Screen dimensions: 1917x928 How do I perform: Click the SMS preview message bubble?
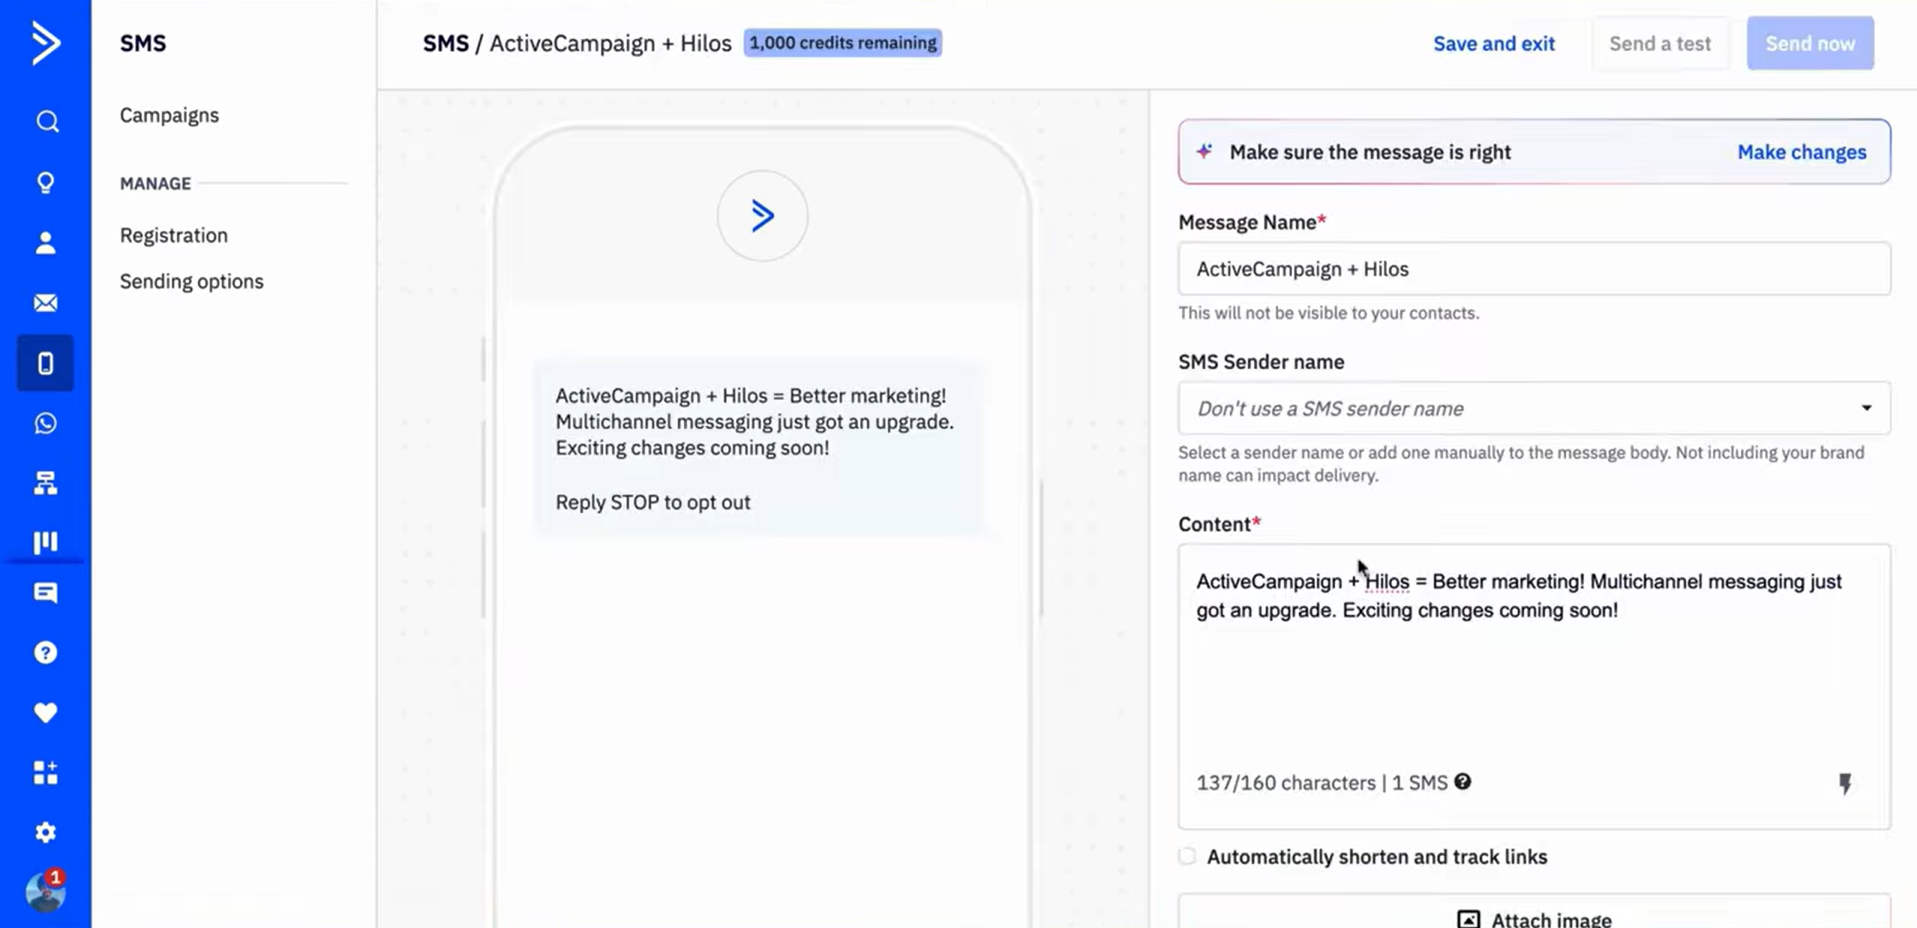pyautogui.click(x=760, y=448)
